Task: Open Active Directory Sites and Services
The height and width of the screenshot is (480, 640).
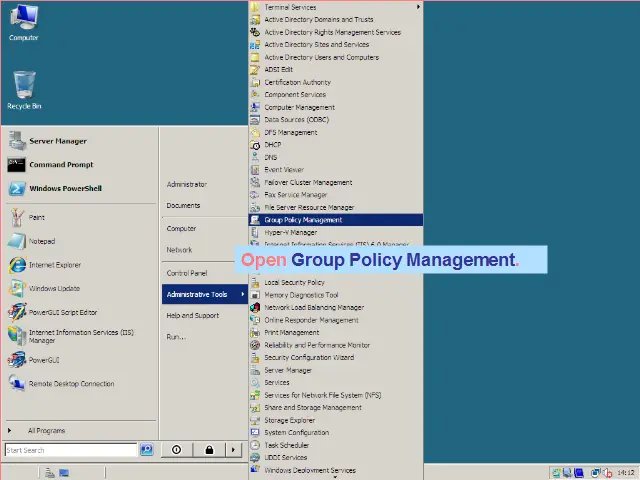Action: pos(336,44)
